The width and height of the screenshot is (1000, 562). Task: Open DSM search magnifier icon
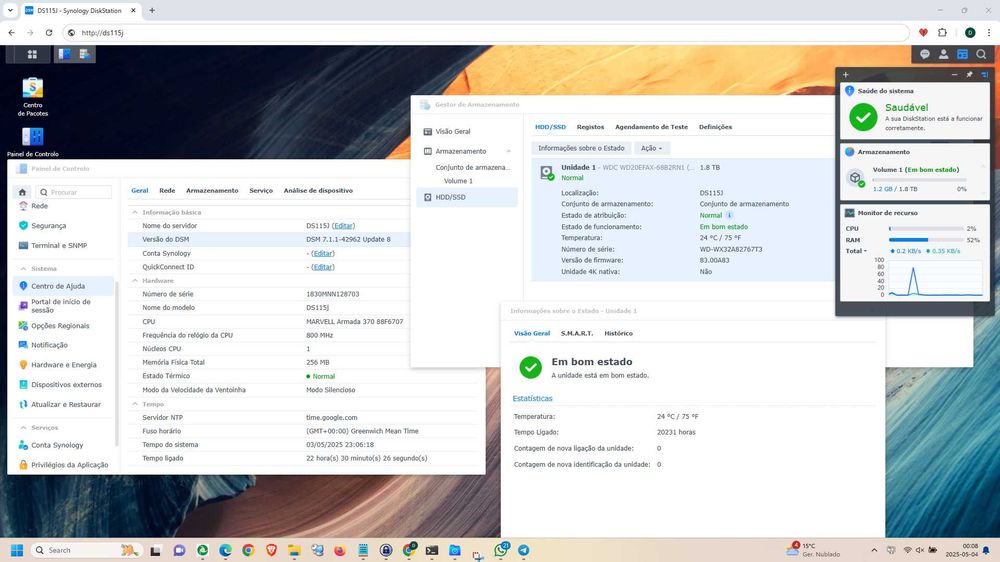pyautogui.click(x=981, y=54)
